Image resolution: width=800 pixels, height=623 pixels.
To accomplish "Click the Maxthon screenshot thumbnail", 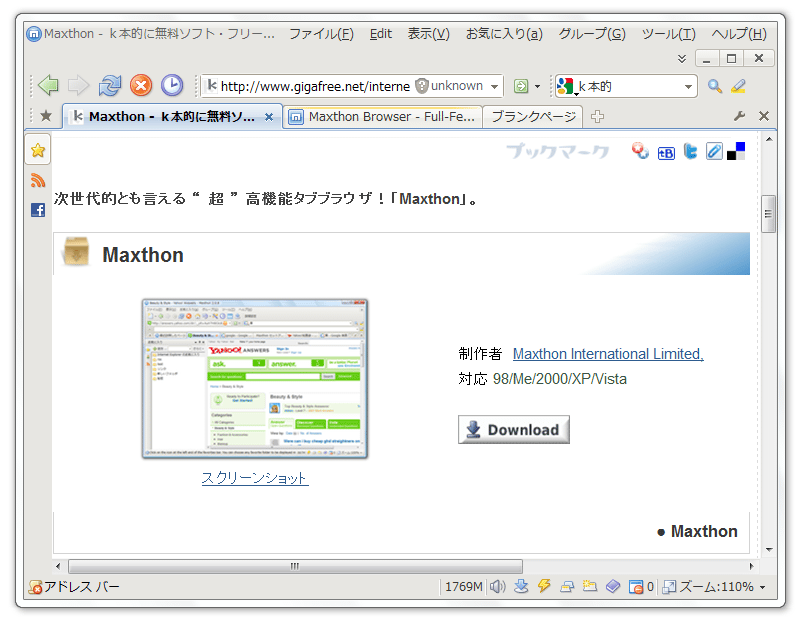I will tap(255, 379).
